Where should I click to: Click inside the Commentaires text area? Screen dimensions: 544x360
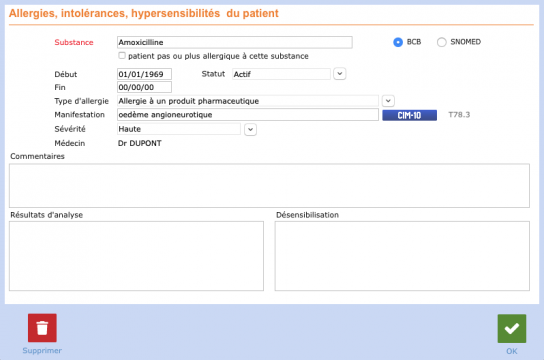click(x=269, y=186)
